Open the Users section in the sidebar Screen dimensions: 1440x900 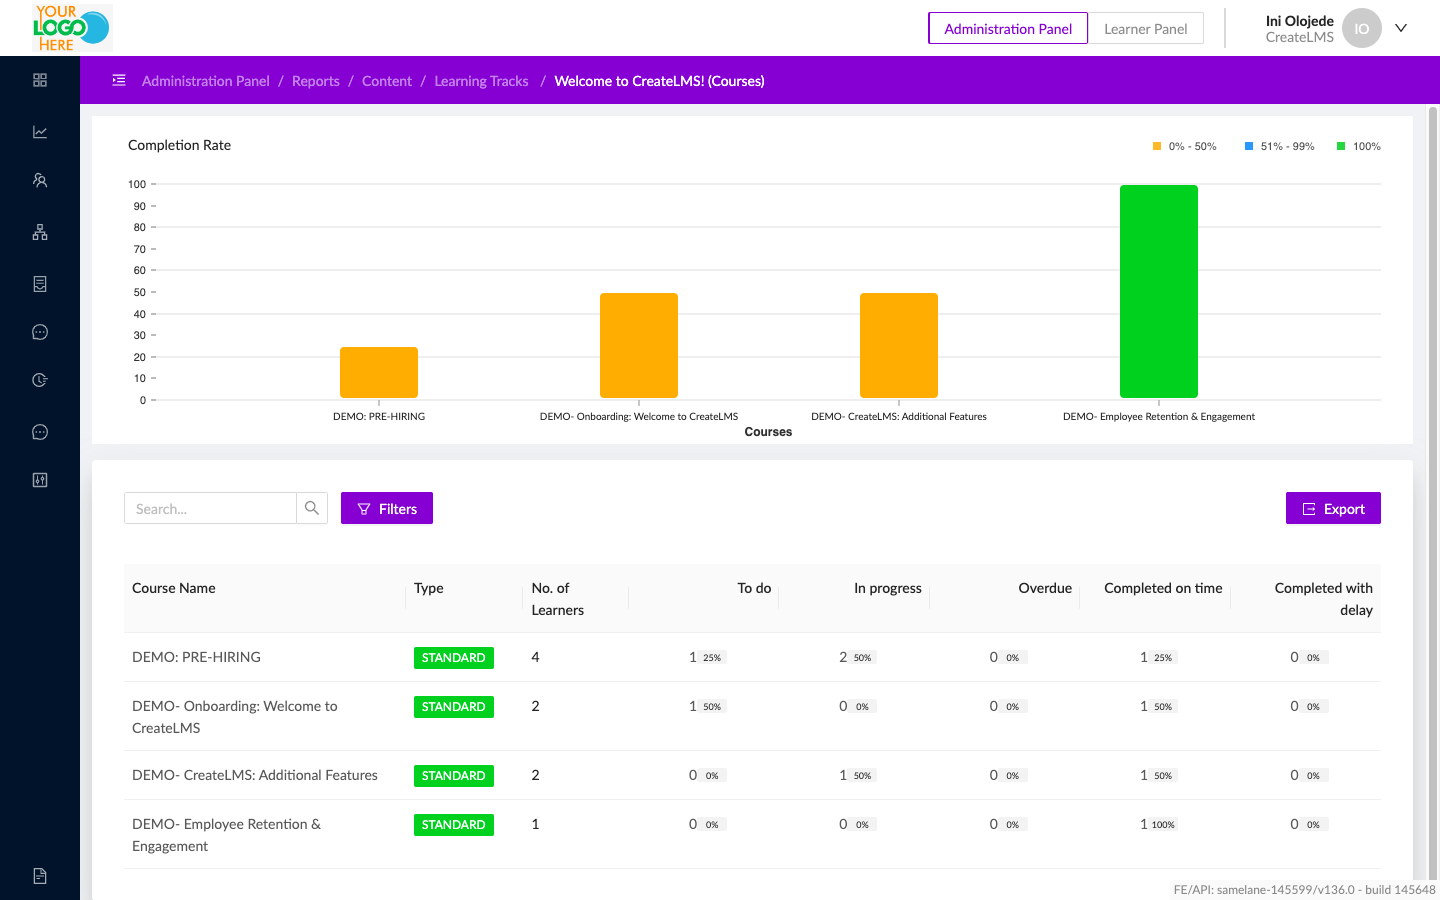tap(40, 179)
